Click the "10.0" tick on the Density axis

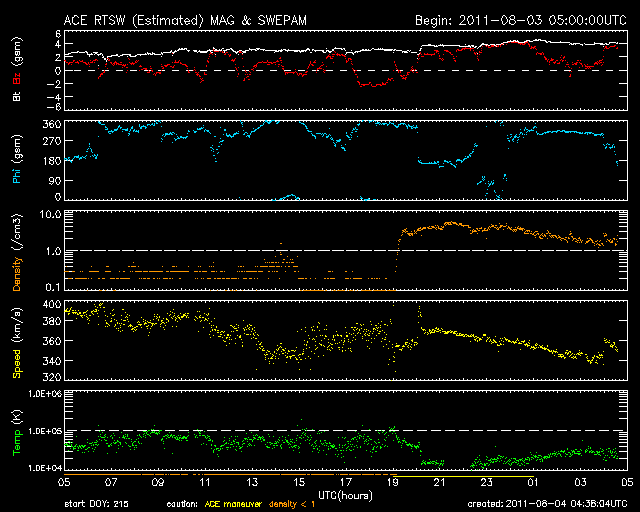50,214
